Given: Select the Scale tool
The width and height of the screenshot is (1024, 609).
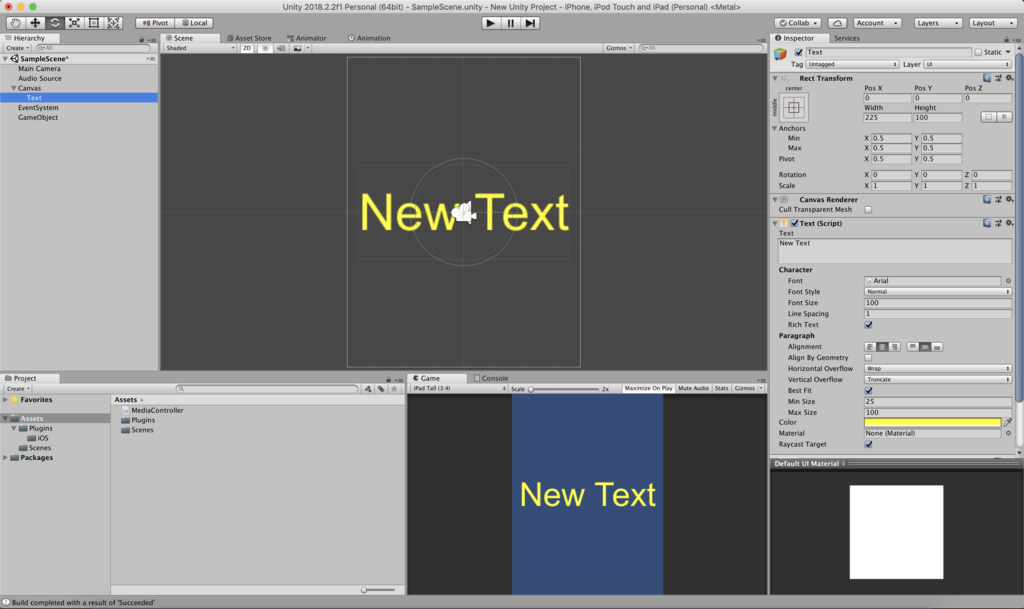Looking at the screenshot, I should pos(74,23).
